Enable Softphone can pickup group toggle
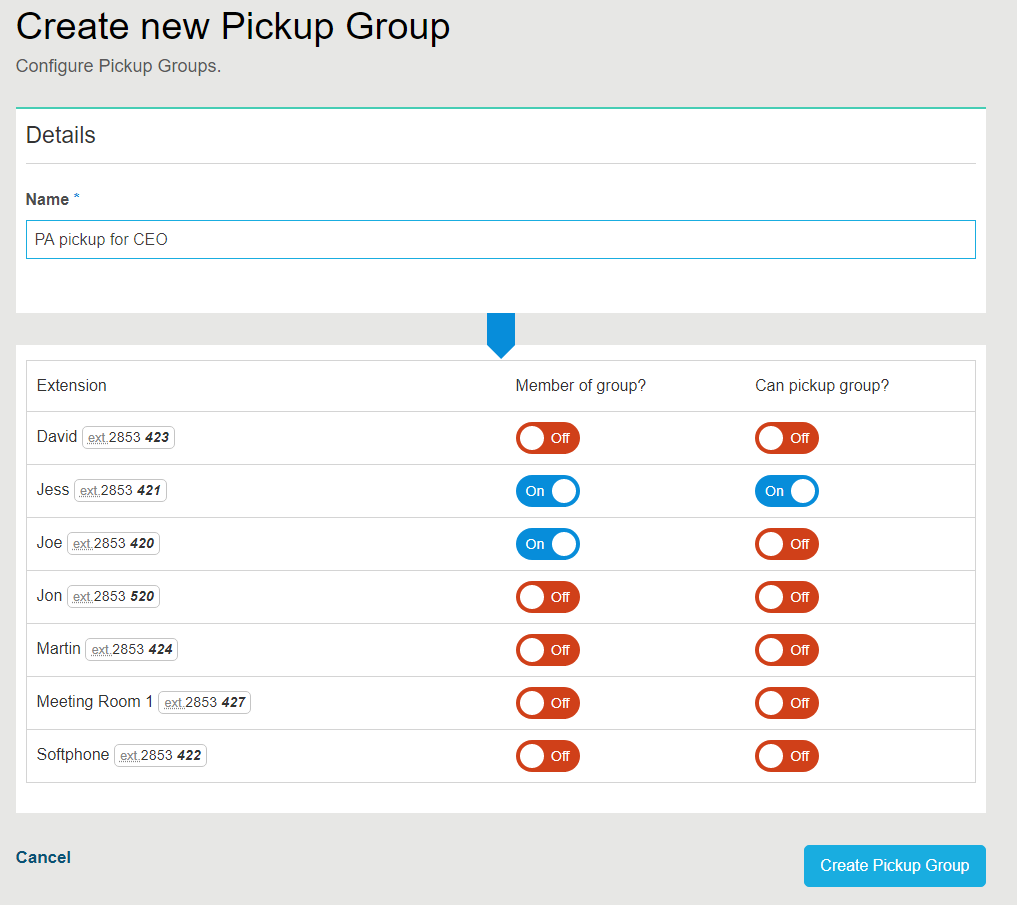Viewport: 1017px width, 905px height. tap(786, 756)
